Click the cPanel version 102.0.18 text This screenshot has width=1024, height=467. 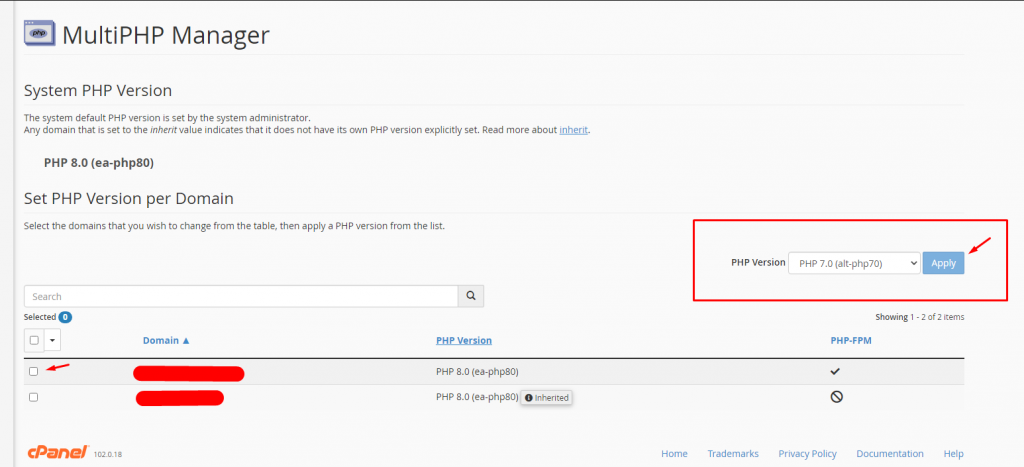[x=108, y=454]
